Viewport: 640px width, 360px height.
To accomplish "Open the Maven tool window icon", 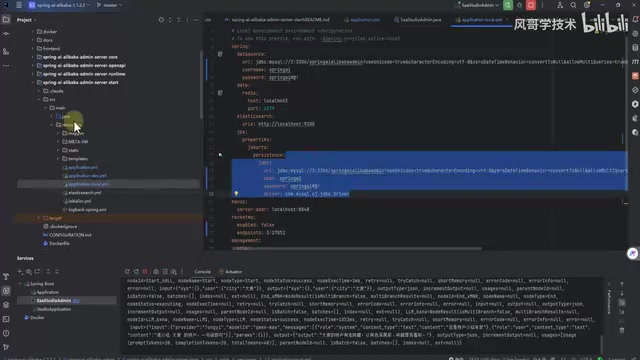I will pos(635,62).
